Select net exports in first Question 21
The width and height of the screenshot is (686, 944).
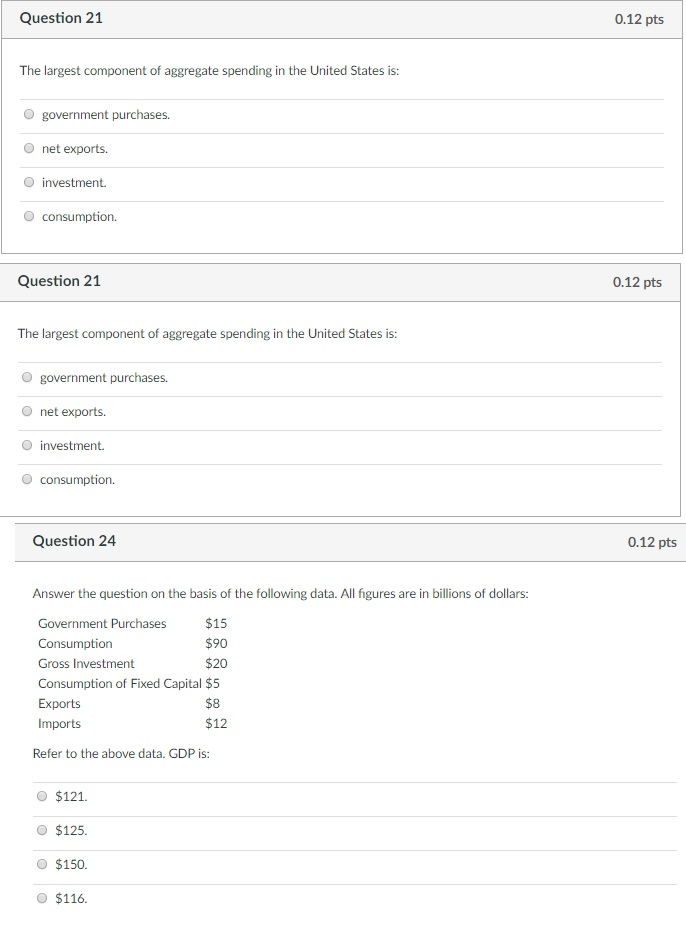[29, 148]
